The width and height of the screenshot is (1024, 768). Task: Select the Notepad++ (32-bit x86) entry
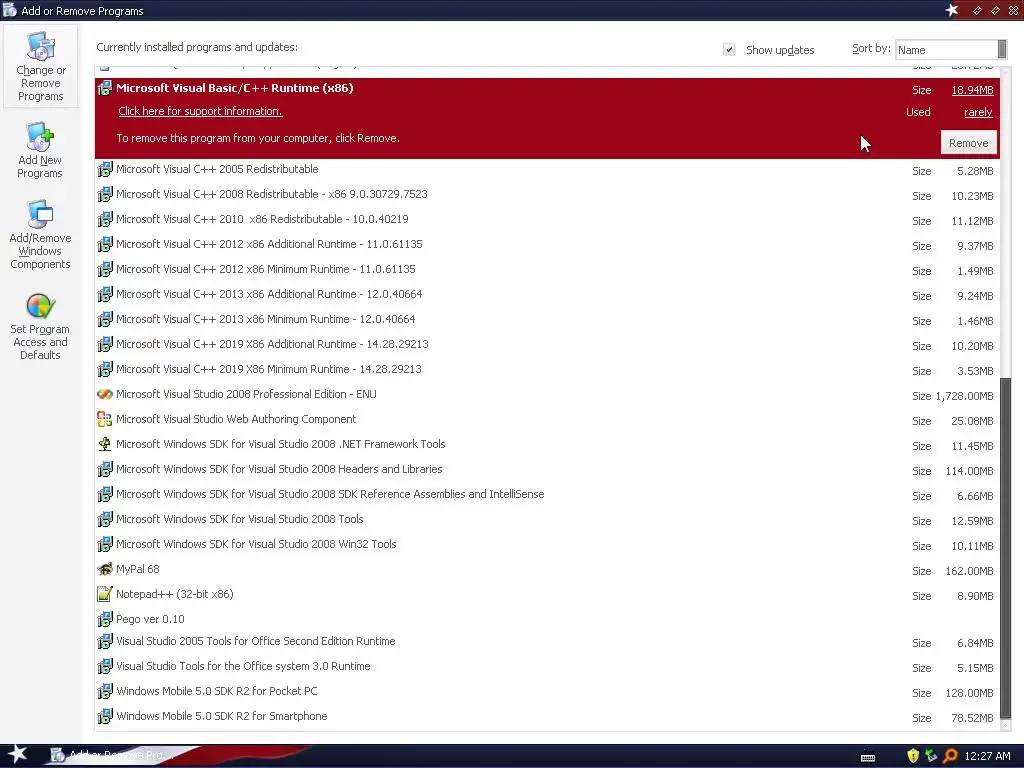(547, 594)
